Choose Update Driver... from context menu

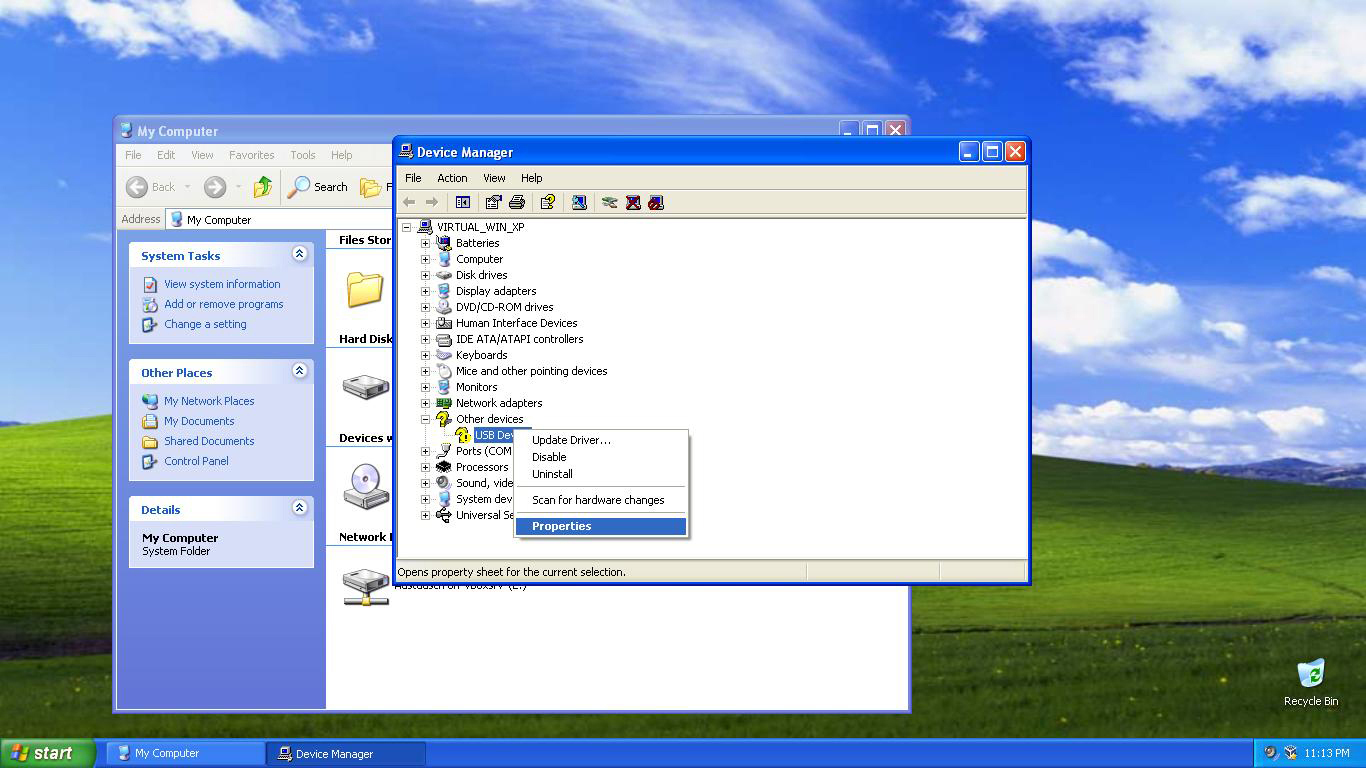point(600,440)
